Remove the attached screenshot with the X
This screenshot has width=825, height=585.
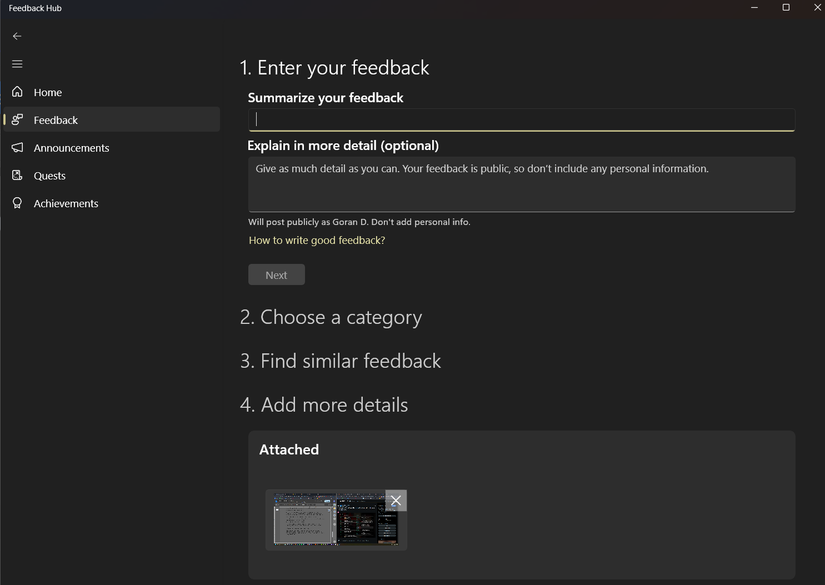pyautogui.click(x=395, y=500)
